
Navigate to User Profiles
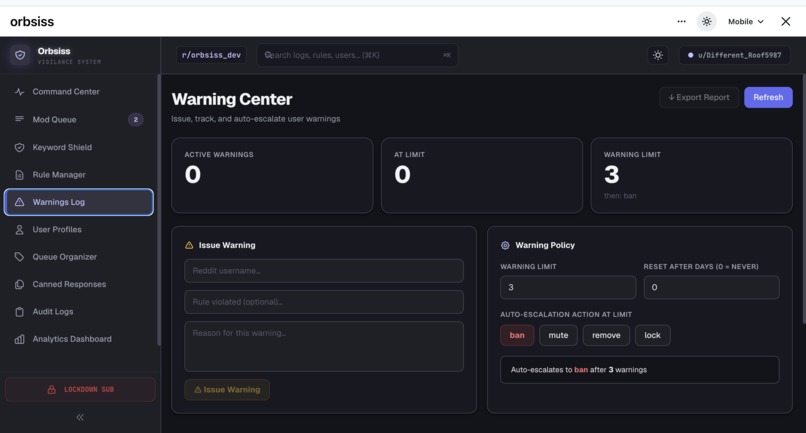(x=79, y=229)
